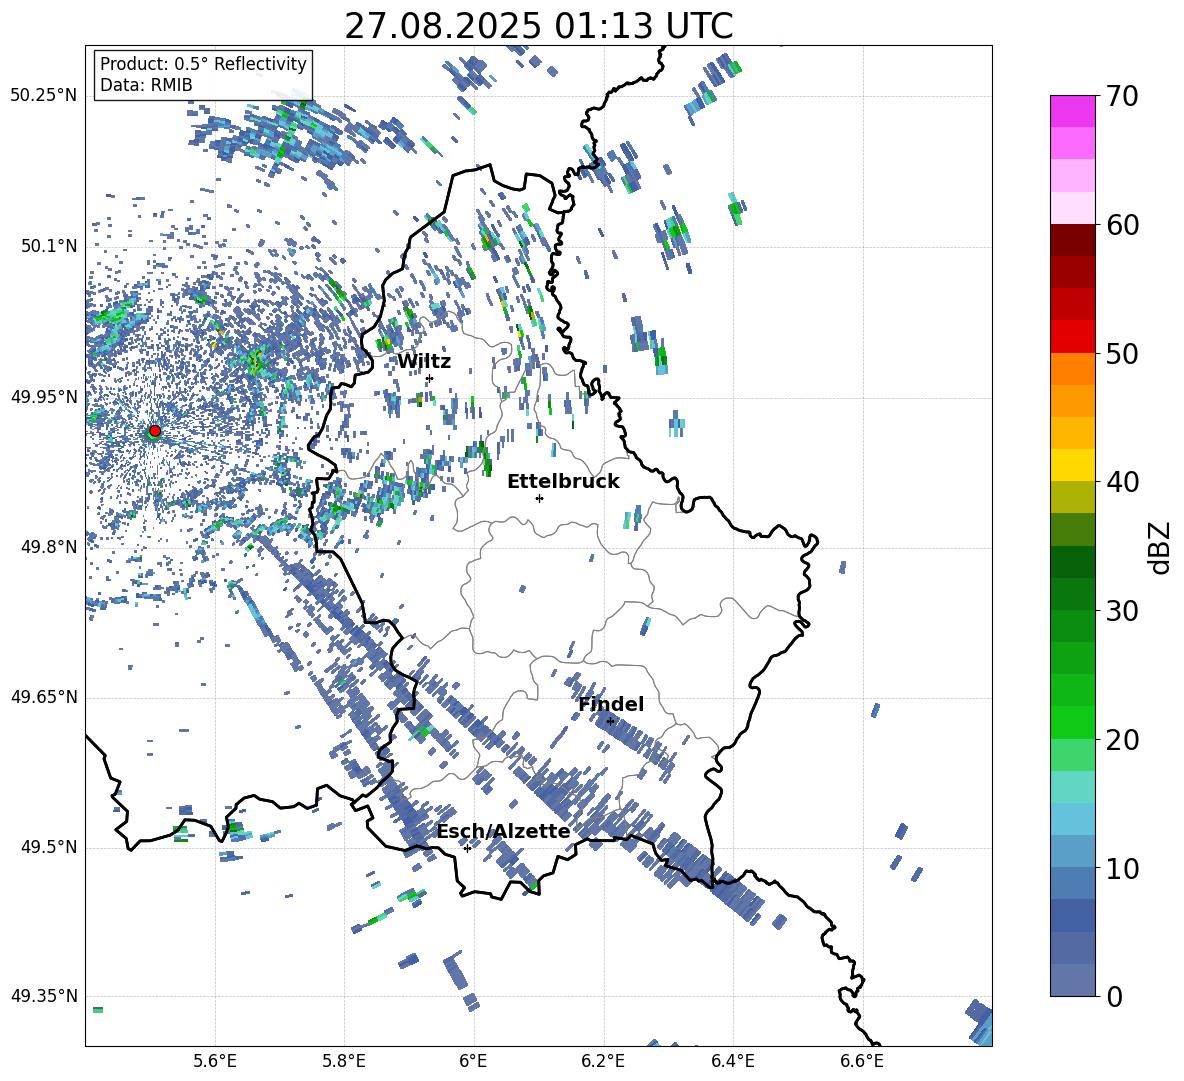The height and width of the screenshot is (1081, 1184).
Task: Click the light cyan 15 dBZ colorbar segment
Action: [x=1073, y=787]
